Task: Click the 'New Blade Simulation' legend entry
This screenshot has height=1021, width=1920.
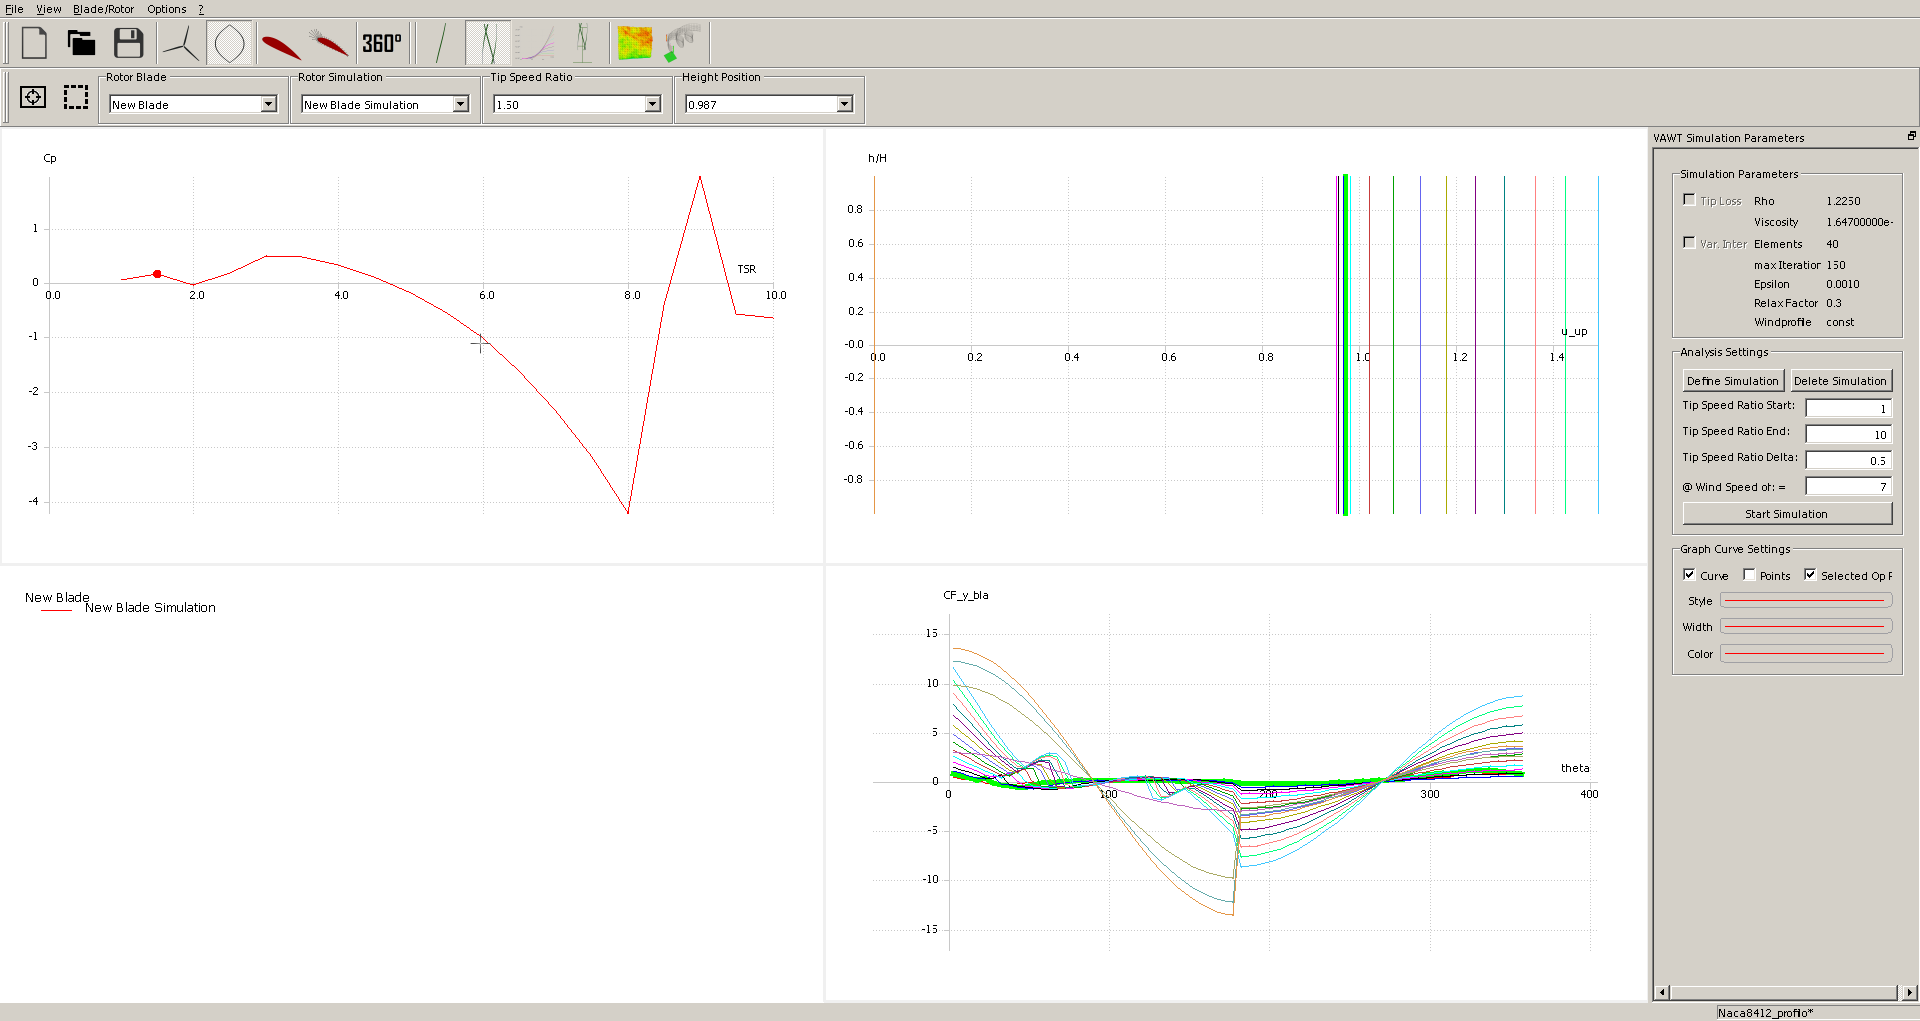Action: [x=150, y=608]
